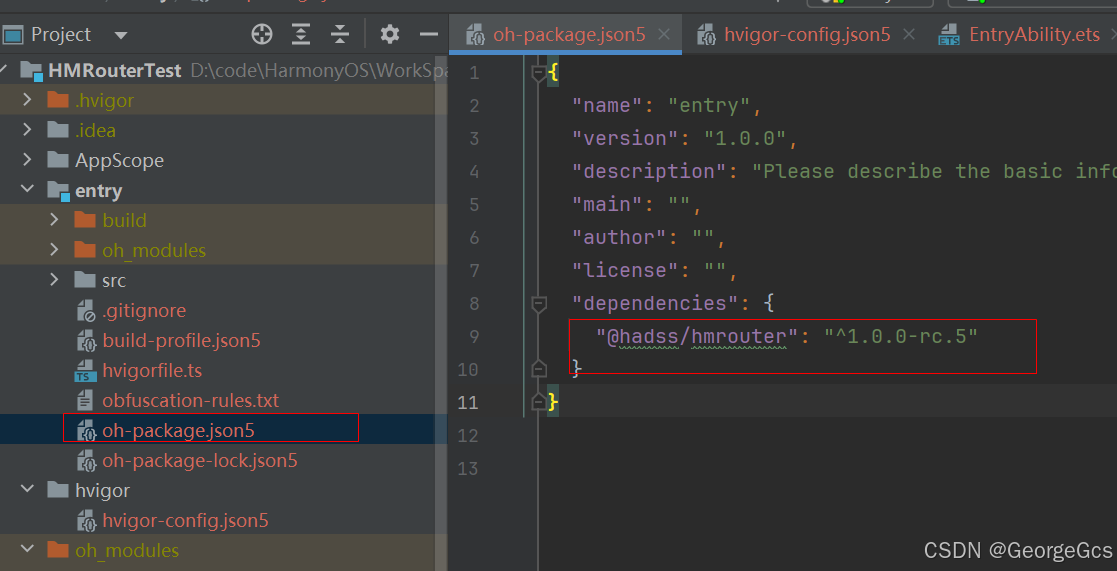Collapse all items in Project panel
This screenshot has height=571, width=1117.
click(340, 34)
